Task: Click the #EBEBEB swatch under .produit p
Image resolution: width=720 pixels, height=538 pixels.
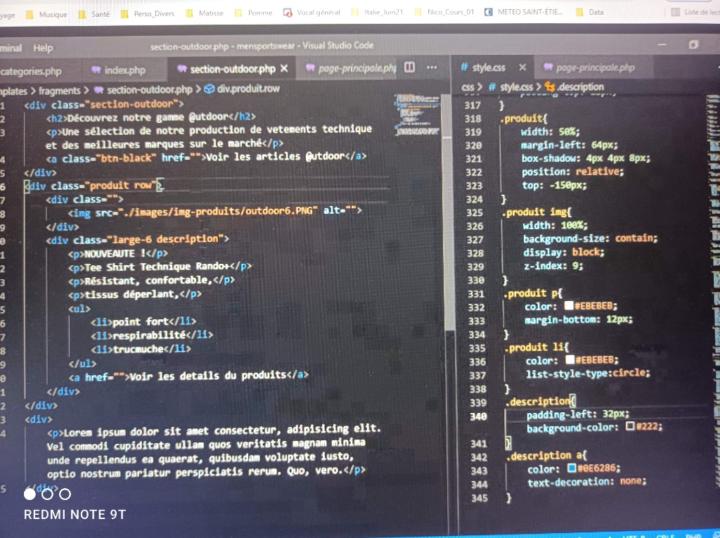Action: click(568, 305)
